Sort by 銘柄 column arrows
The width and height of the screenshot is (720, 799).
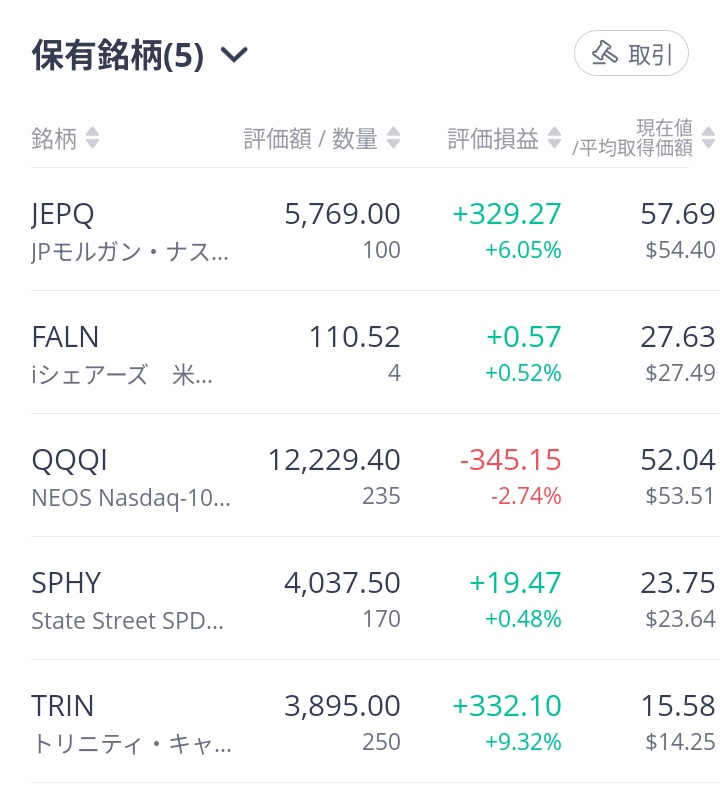click(x=92, y=138)
